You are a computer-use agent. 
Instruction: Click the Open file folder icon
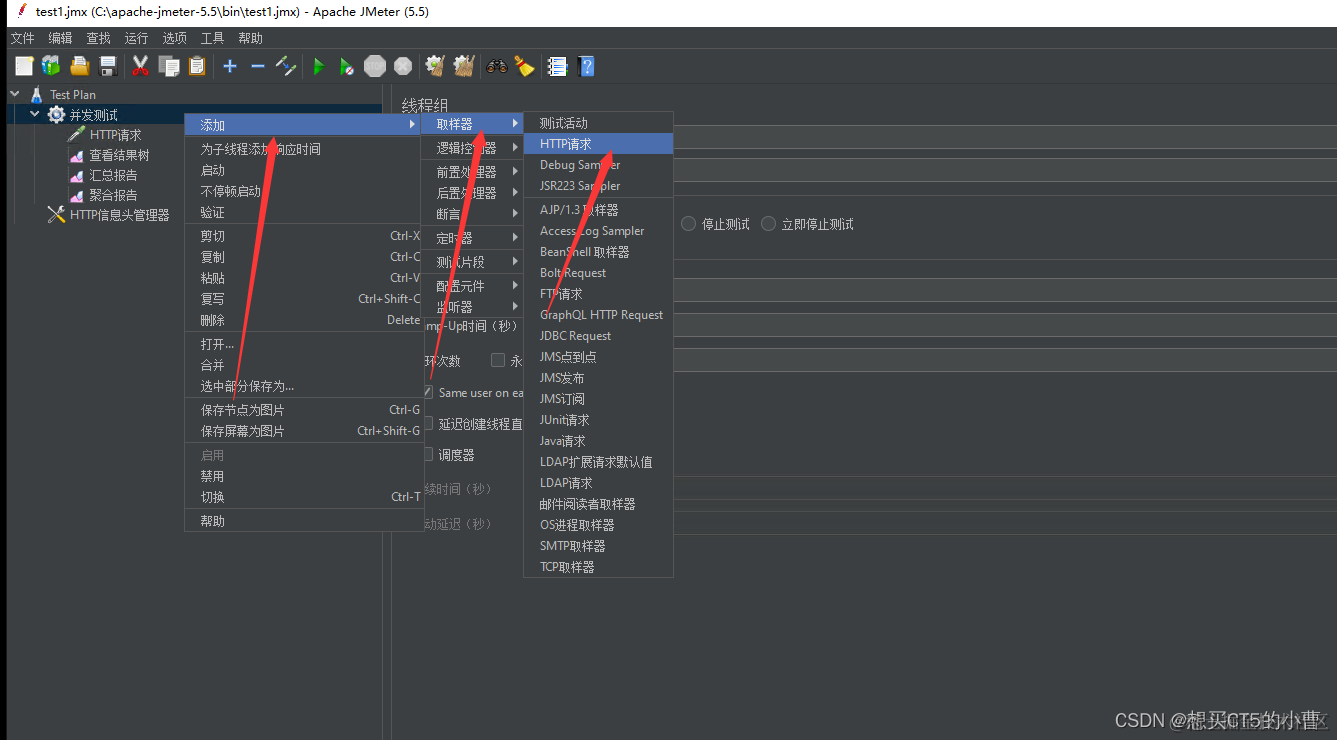(79, 66)
